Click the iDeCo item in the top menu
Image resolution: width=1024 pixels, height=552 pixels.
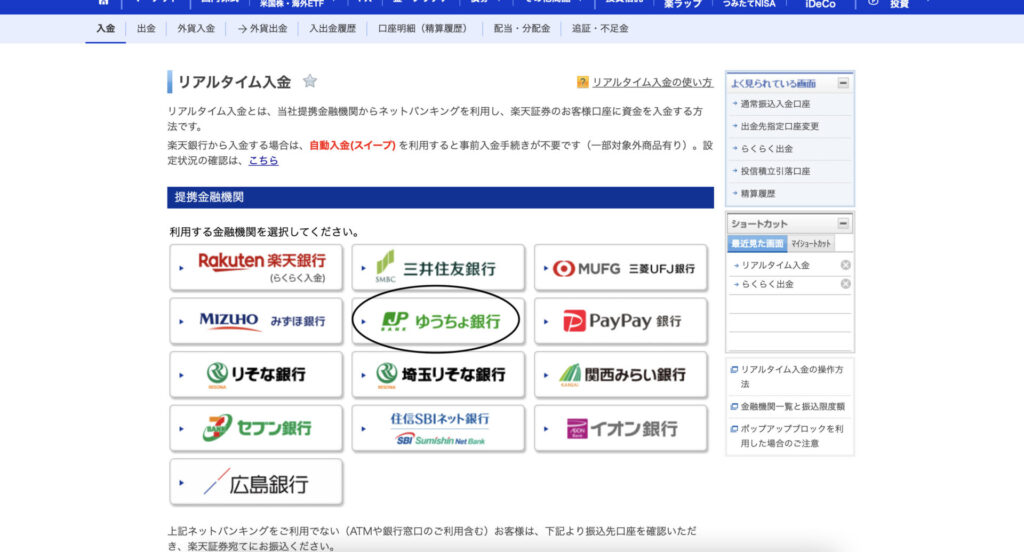[x=820, y=5]
